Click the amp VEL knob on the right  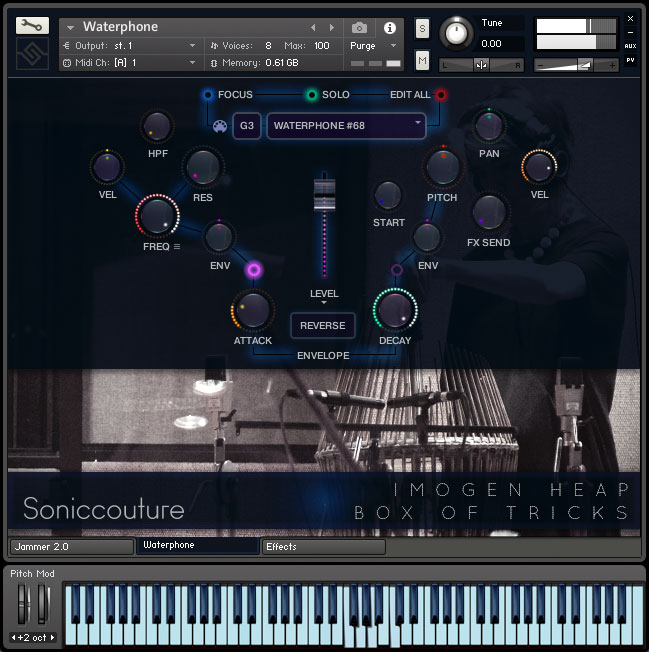tap(539, 167)
